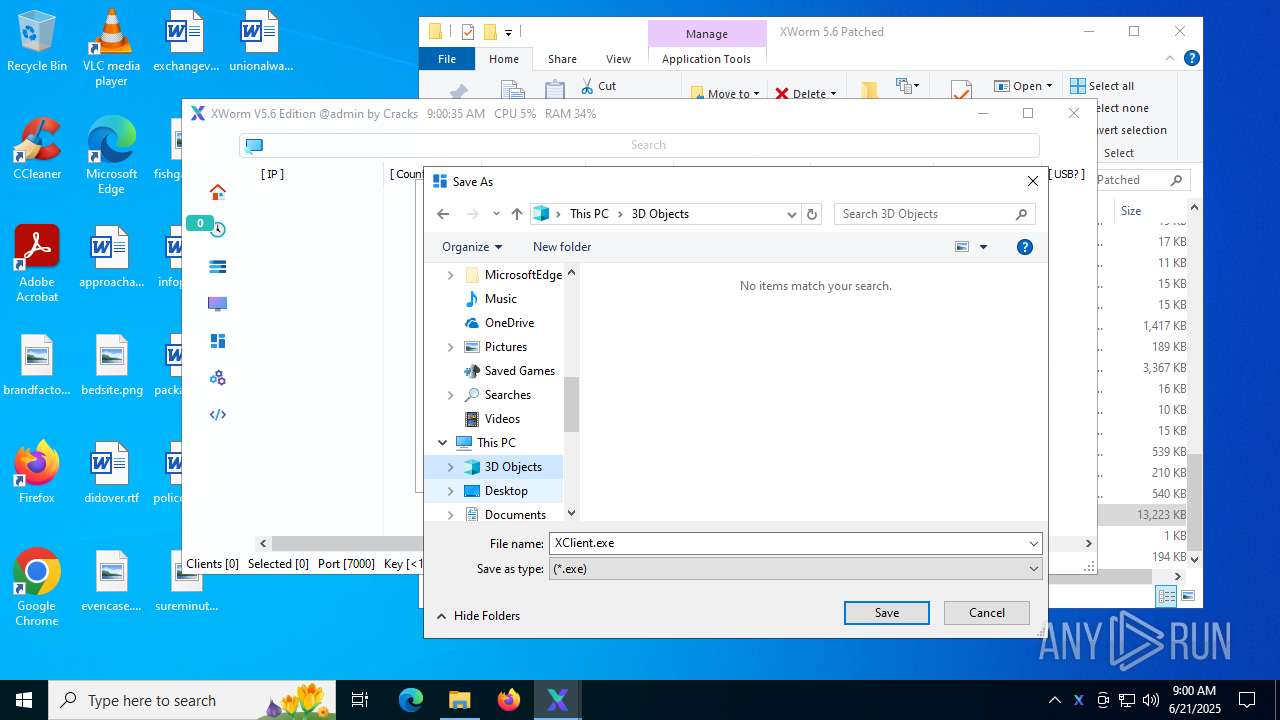Open Task View on the taskbar
The width and height of the screenshot is (1280, 720).
[x=360, y=700]
